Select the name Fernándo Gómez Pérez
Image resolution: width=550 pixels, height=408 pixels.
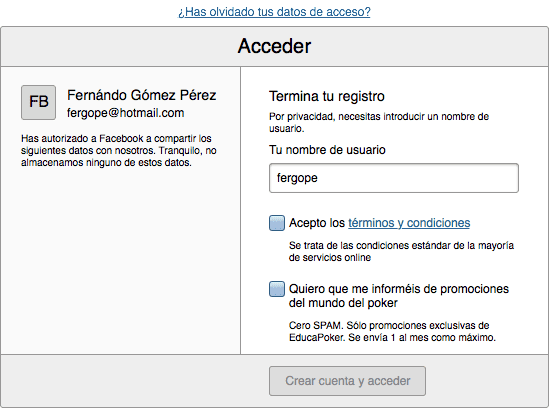[142, 95]
